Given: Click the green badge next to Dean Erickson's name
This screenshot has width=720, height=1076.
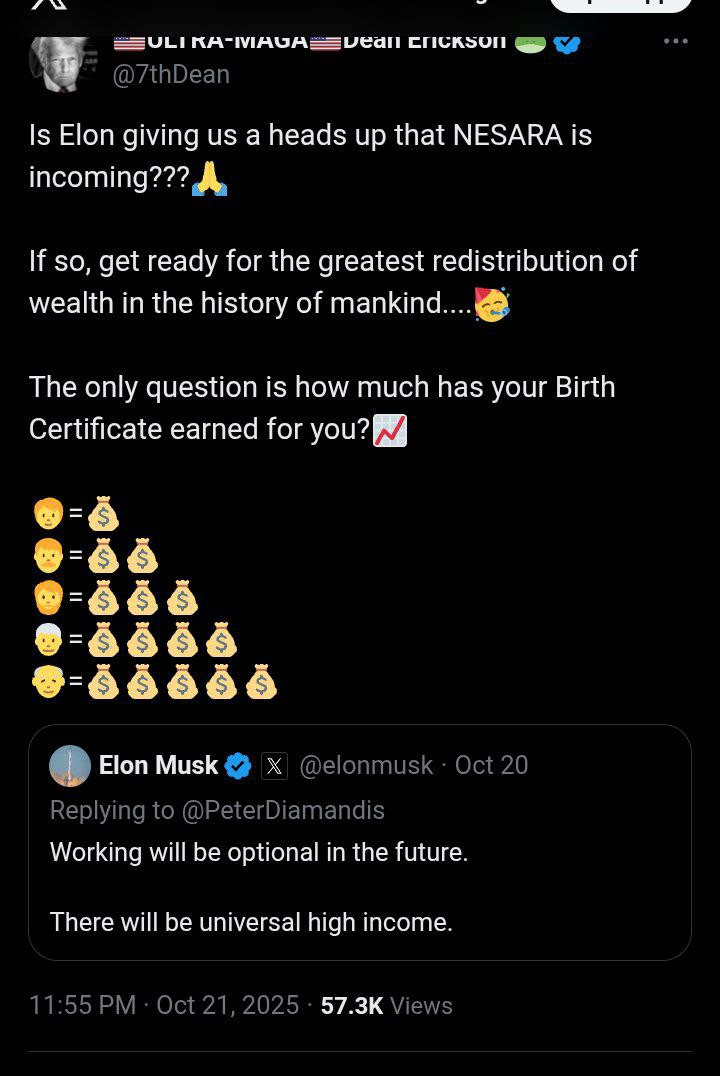Looking at the screenshot, I should [x=530, y=43].
